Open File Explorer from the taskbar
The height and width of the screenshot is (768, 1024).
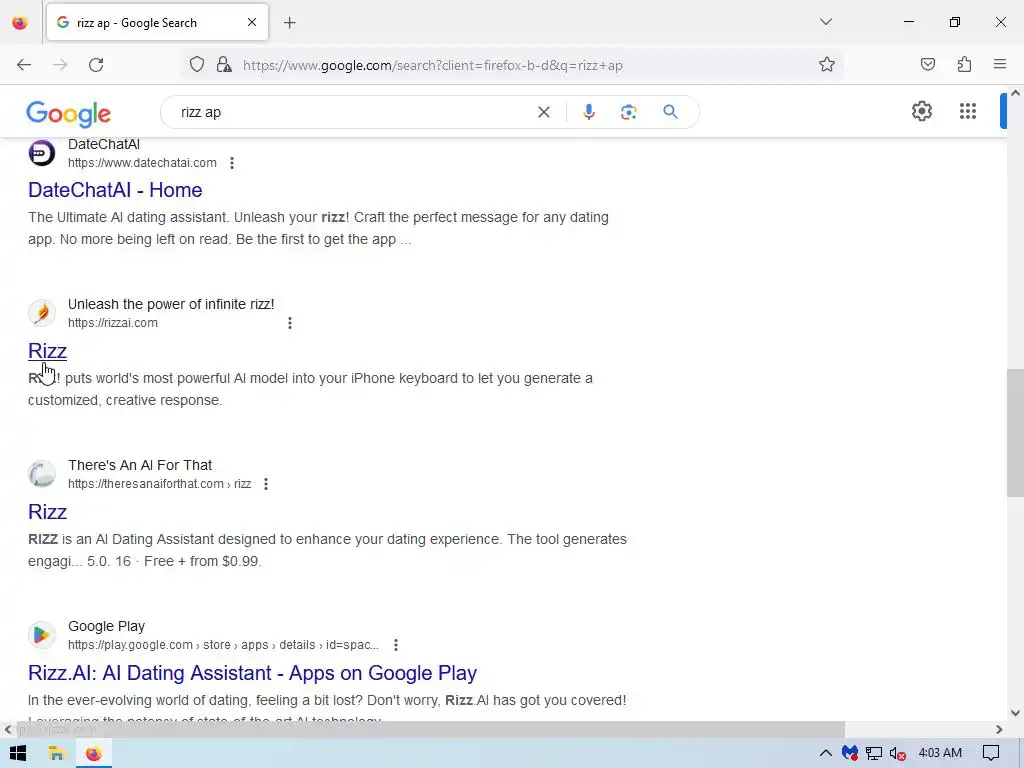pos(56,754)
